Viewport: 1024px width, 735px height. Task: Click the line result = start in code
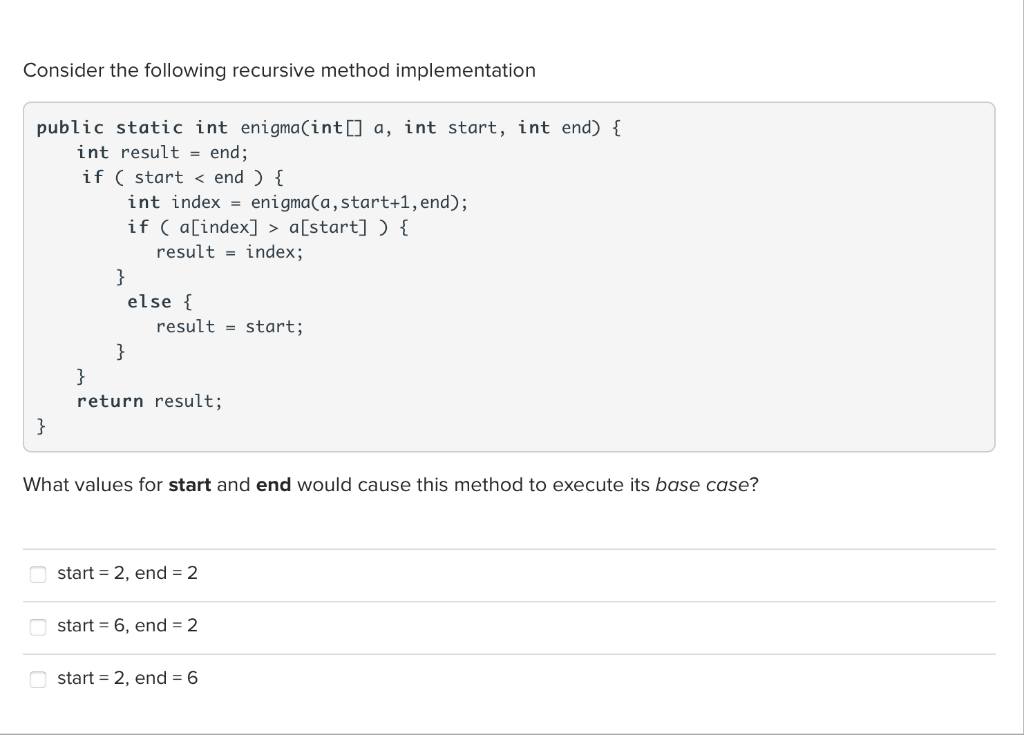click(x=230, y=326)
